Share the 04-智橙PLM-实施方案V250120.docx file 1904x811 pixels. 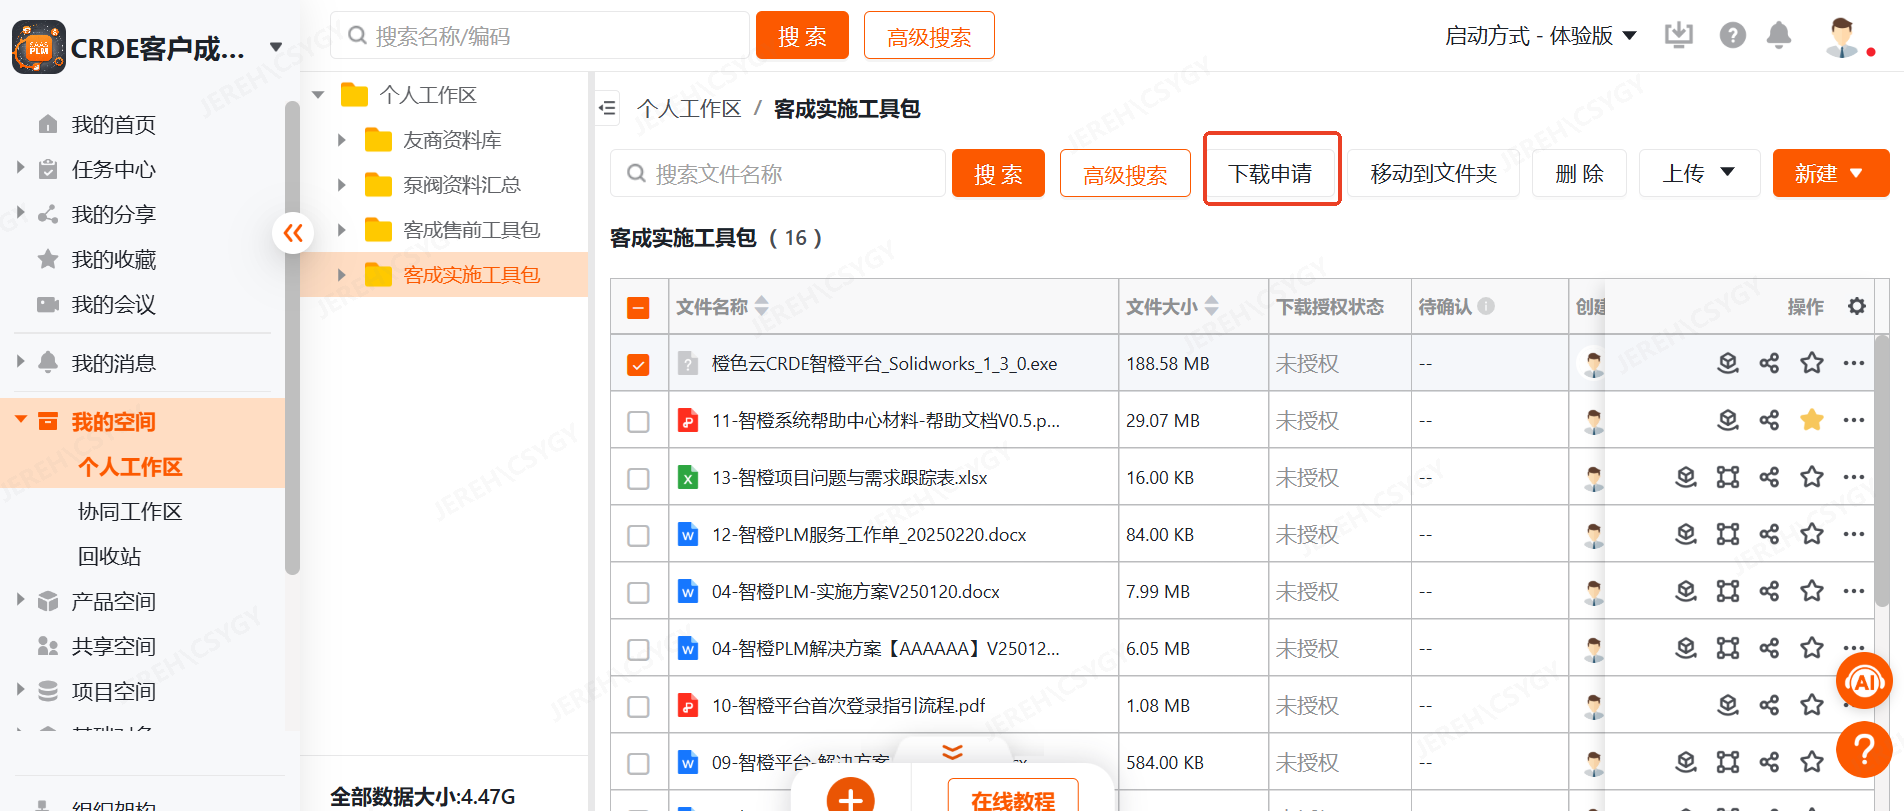[x=1769, y=591]
